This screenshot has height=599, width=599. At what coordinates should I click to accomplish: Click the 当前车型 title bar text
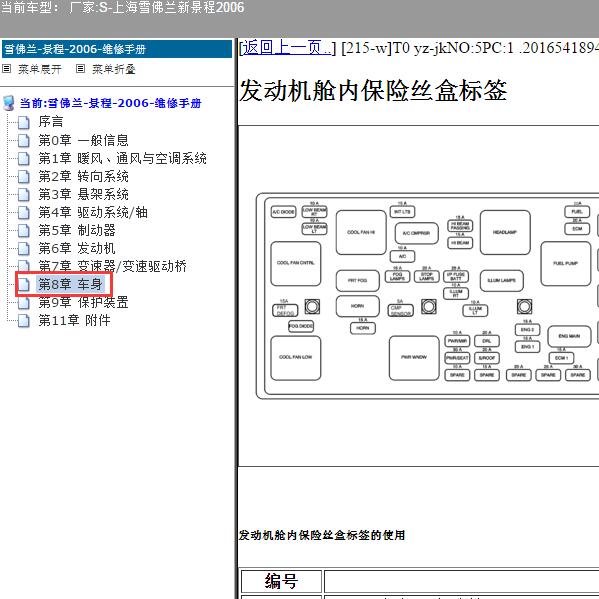click(x=122, y=8)
